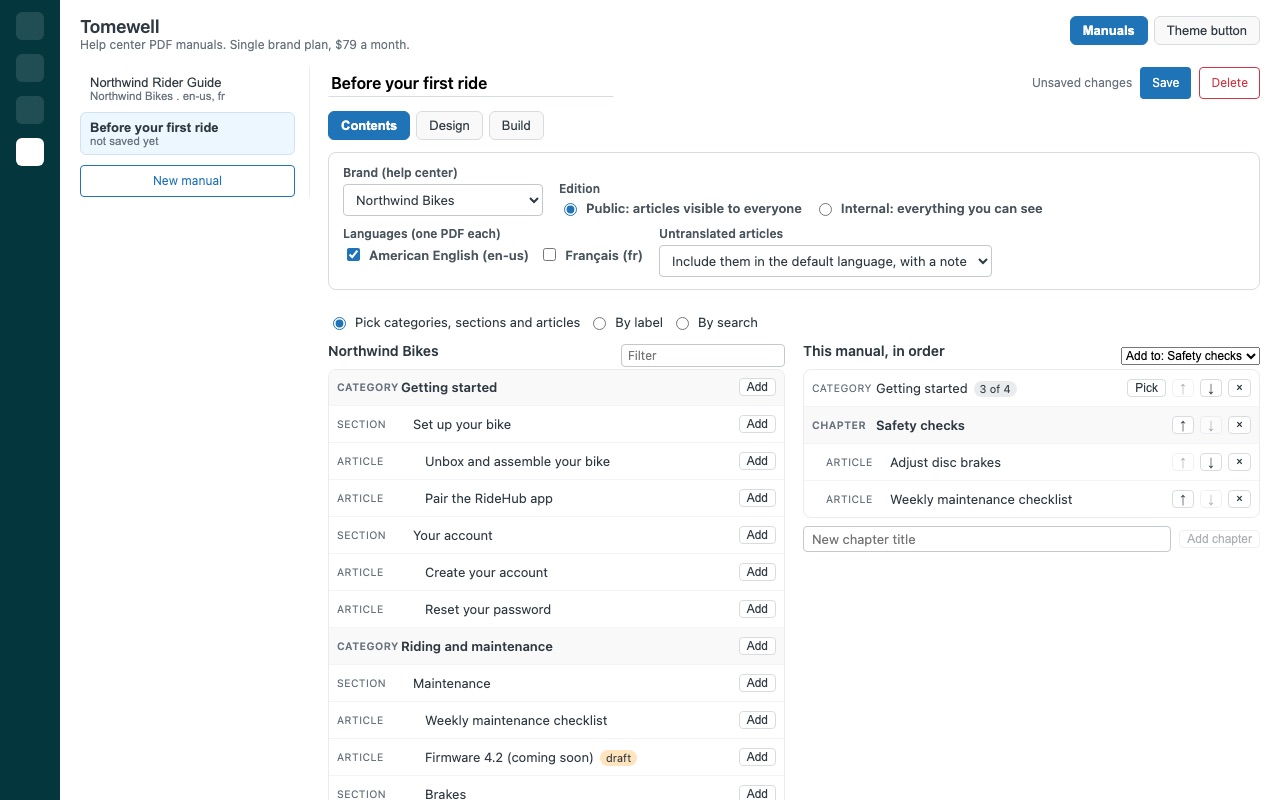The width and height of the screenshot is (1280, 800).
Task: Add Reset your password article
Action: coord(757,609)
